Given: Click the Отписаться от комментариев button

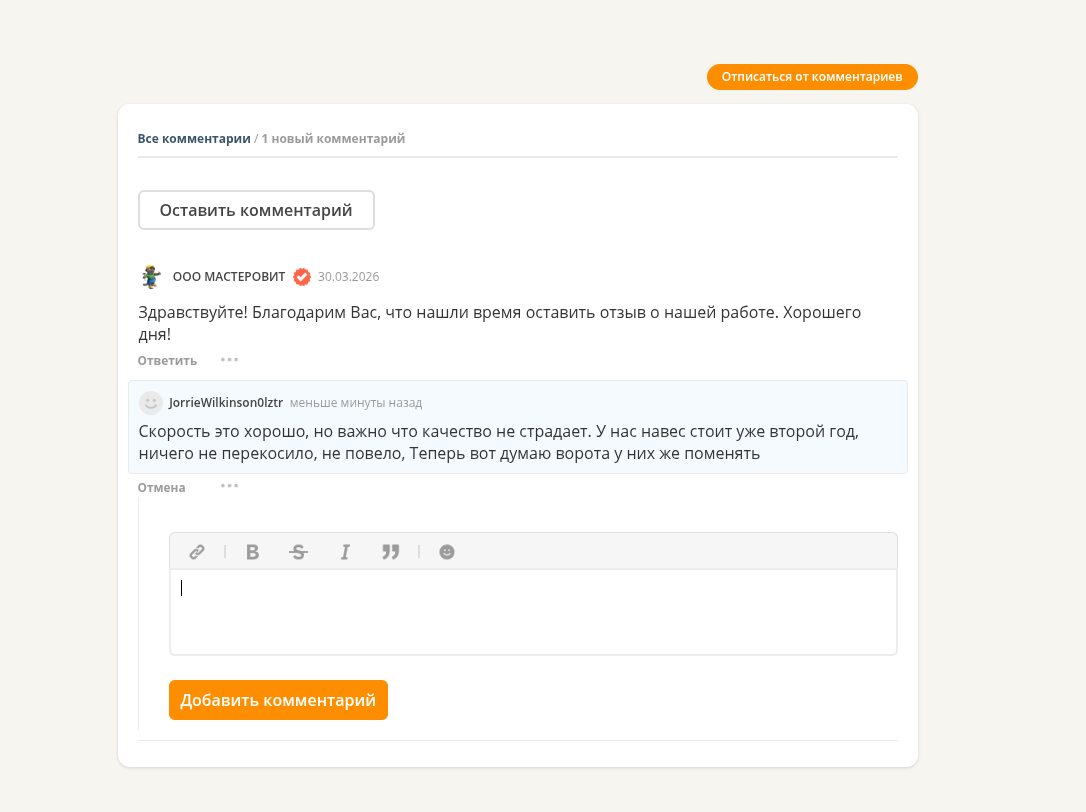Looking at the screenshot, I should (x=812, y=77).
